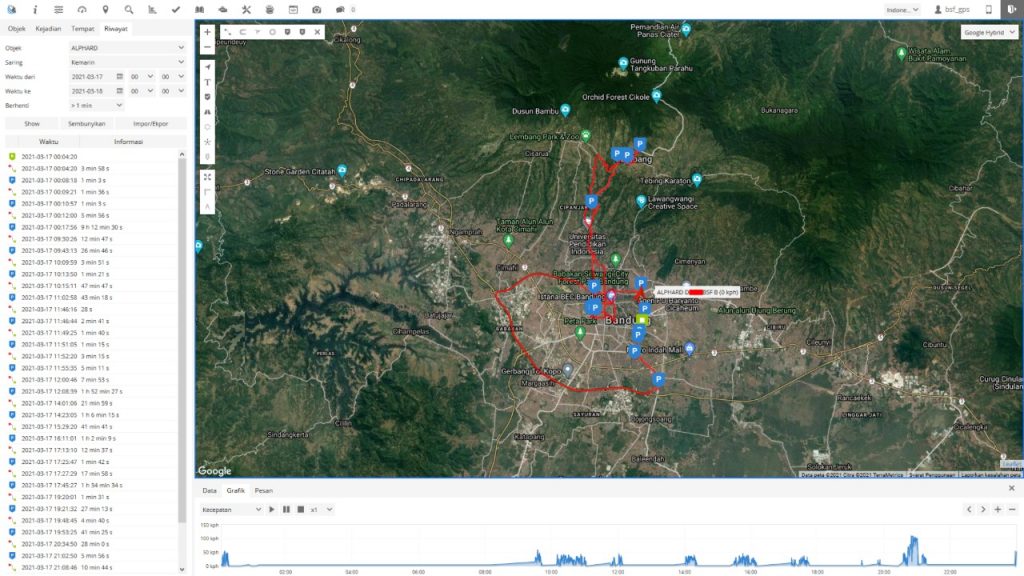Expand the Saring filter dropdown showing Kemarin
1024x576 pixels.
coord(126,62)
